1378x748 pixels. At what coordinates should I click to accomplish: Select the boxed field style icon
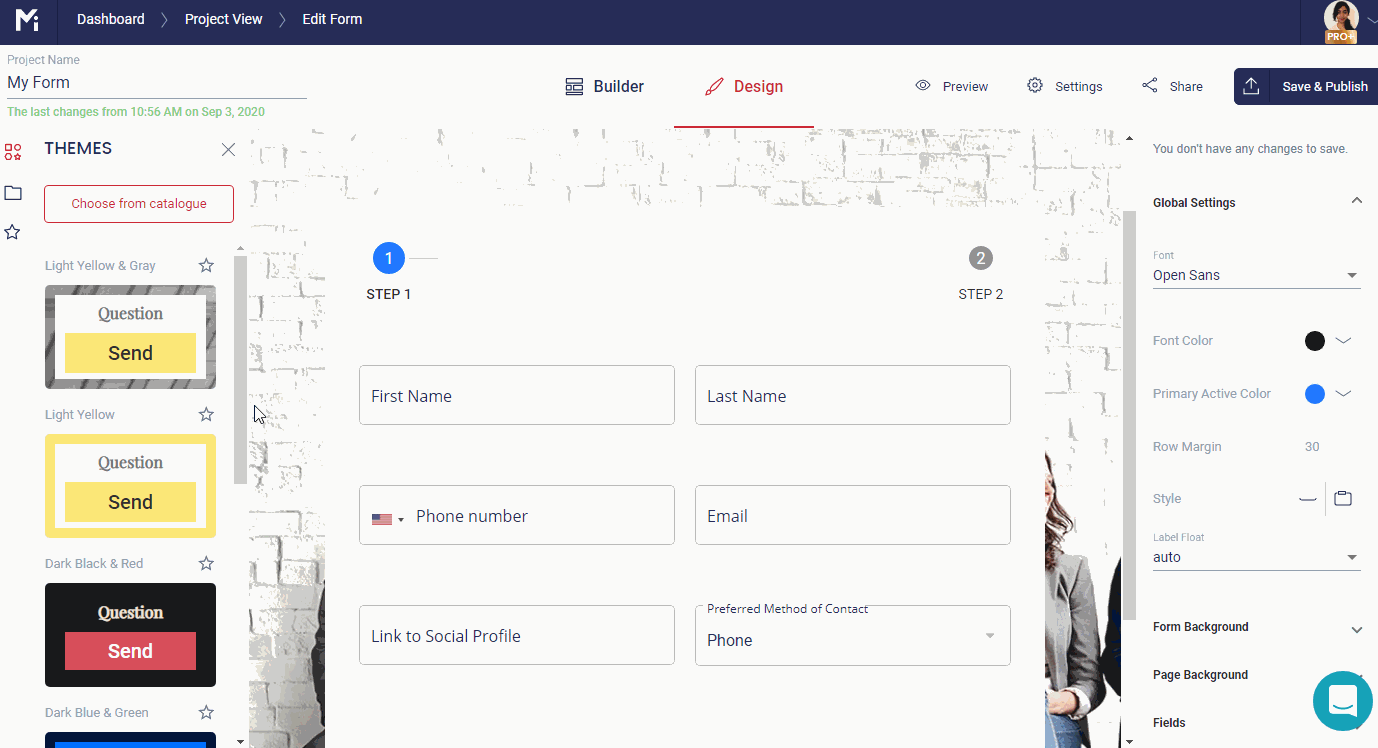(x=1343, y=498)
